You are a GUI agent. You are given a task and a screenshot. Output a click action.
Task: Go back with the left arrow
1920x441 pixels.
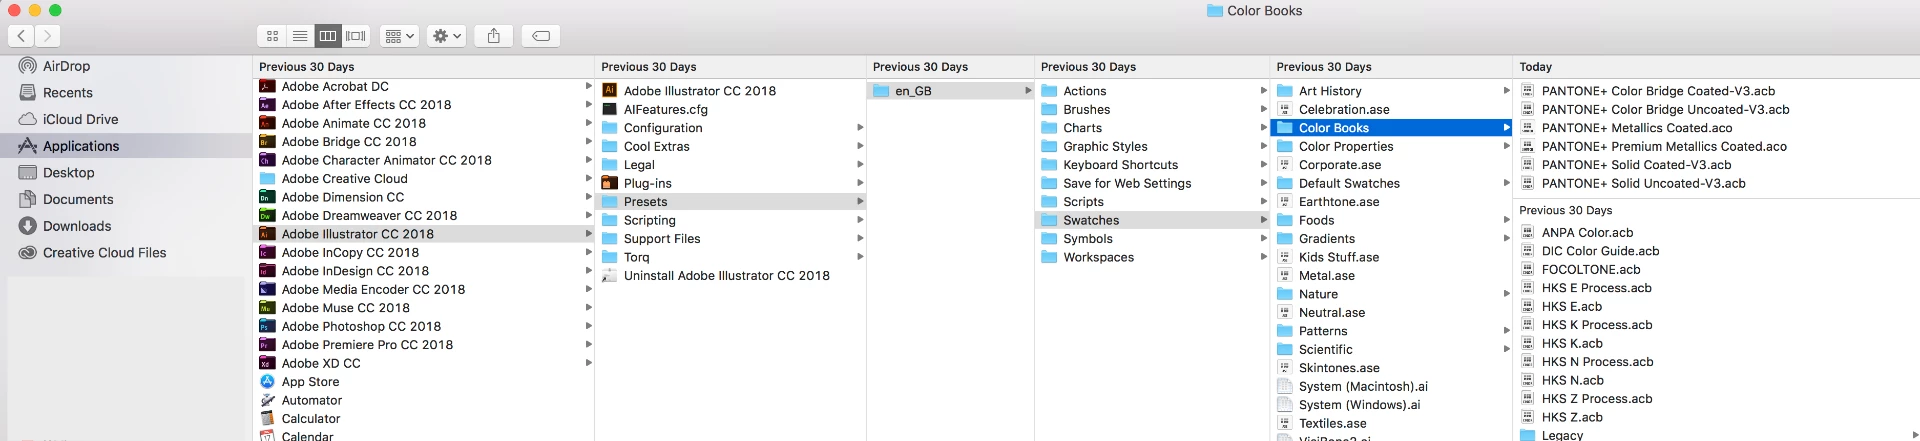point(21,36)
